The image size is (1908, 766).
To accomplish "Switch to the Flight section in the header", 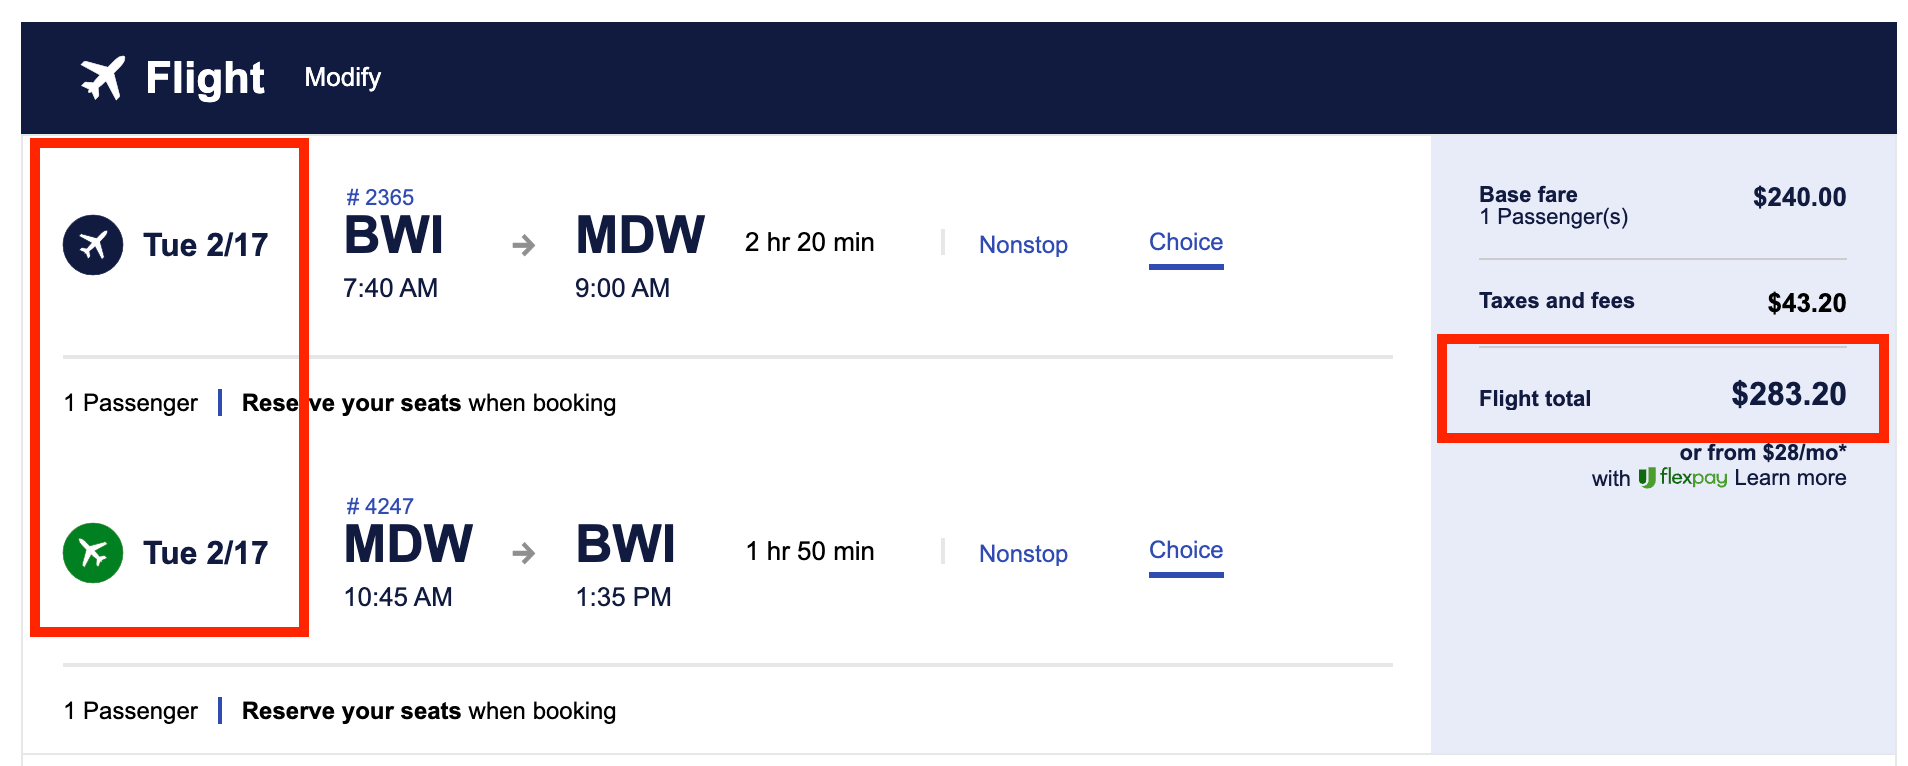I will coord(205,77).
